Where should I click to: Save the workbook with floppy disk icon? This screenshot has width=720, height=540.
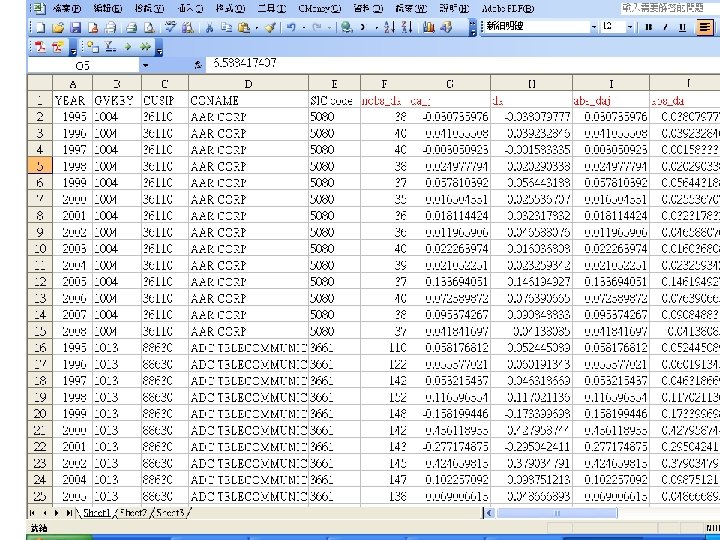(75, 28)
